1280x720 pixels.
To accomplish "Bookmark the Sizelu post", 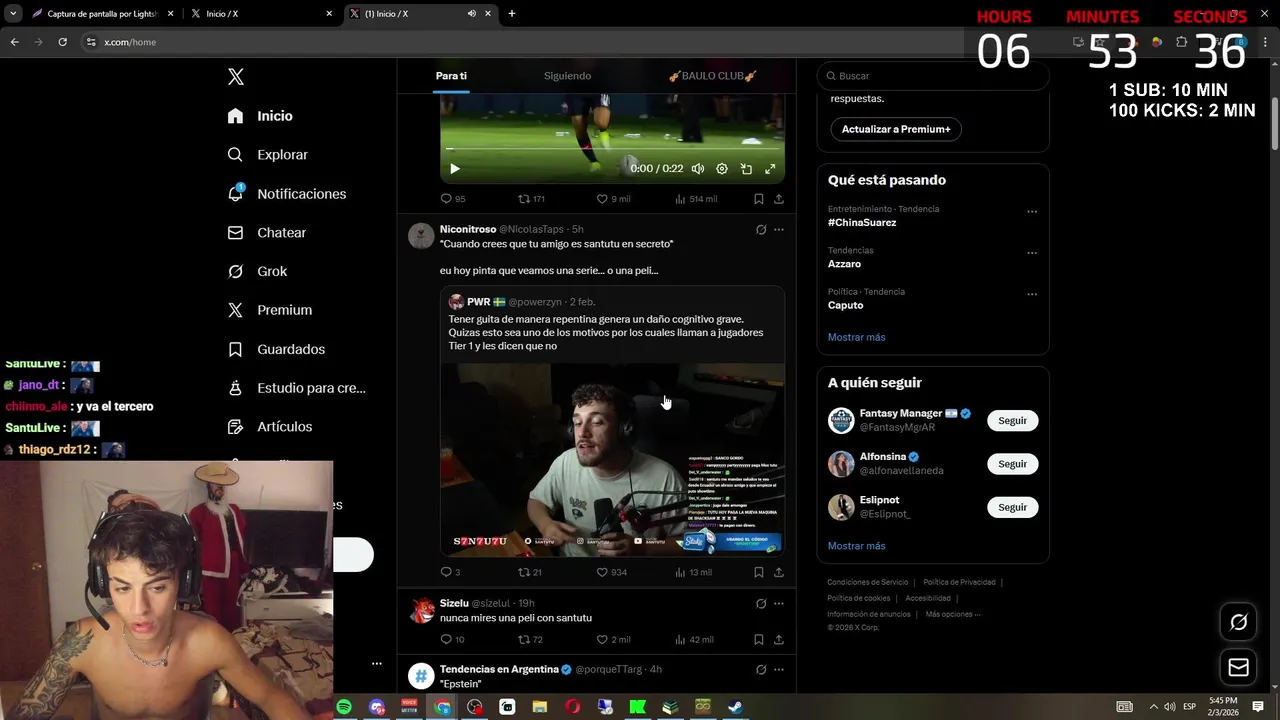I will [x=759, y=640].
